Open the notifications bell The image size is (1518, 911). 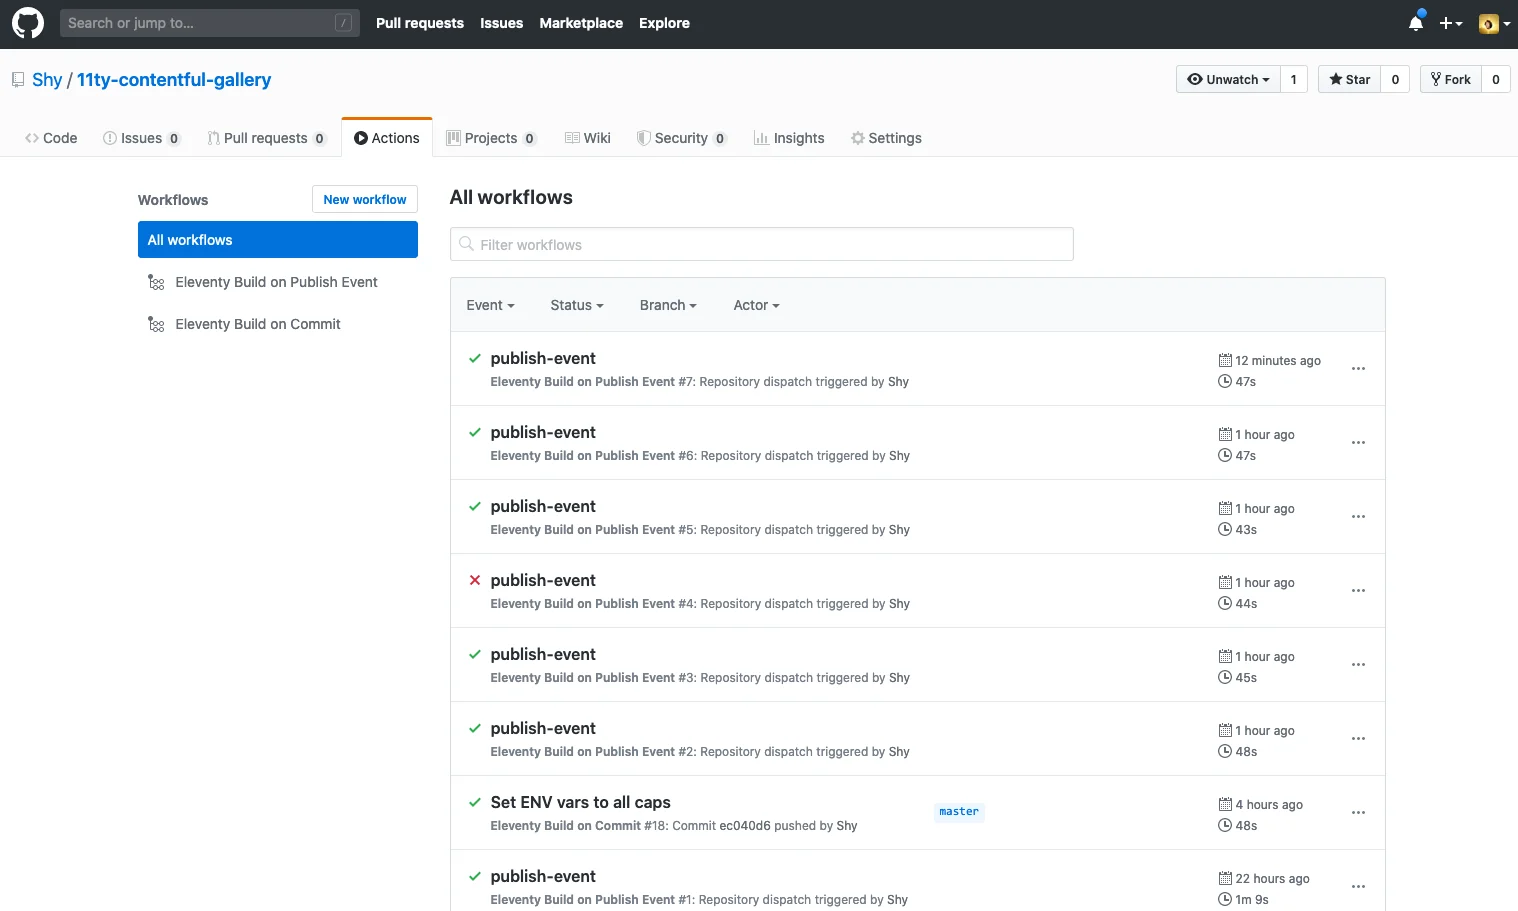(1415, 23)
